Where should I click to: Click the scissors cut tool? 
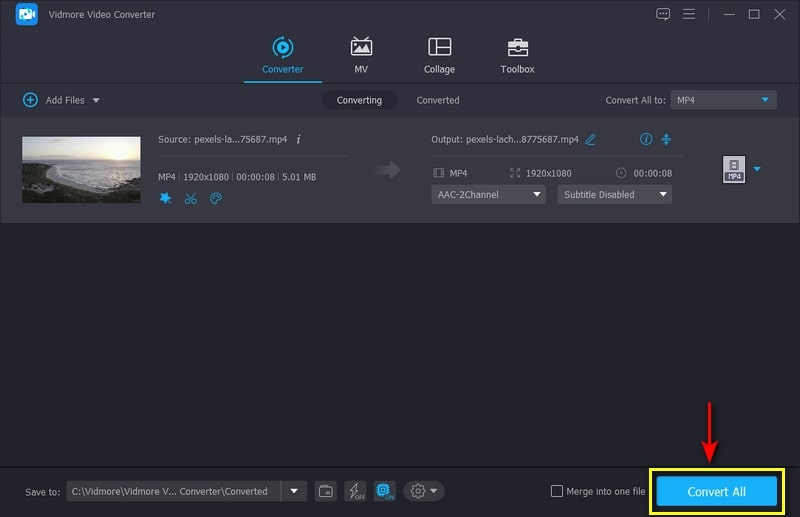(x=191, y=198)
